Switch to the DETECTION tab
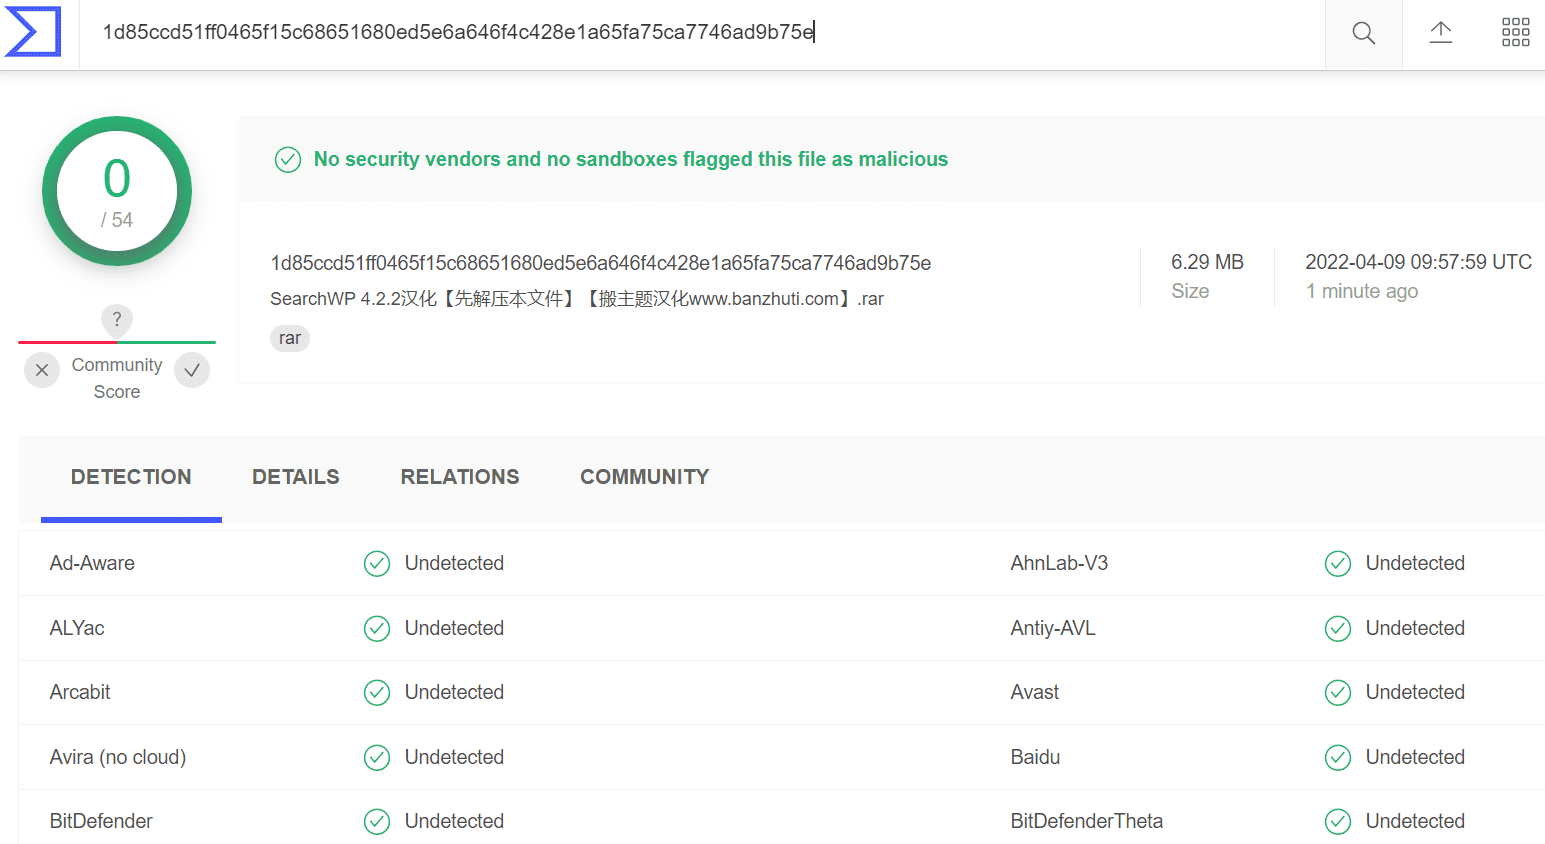 click(131, 478)
